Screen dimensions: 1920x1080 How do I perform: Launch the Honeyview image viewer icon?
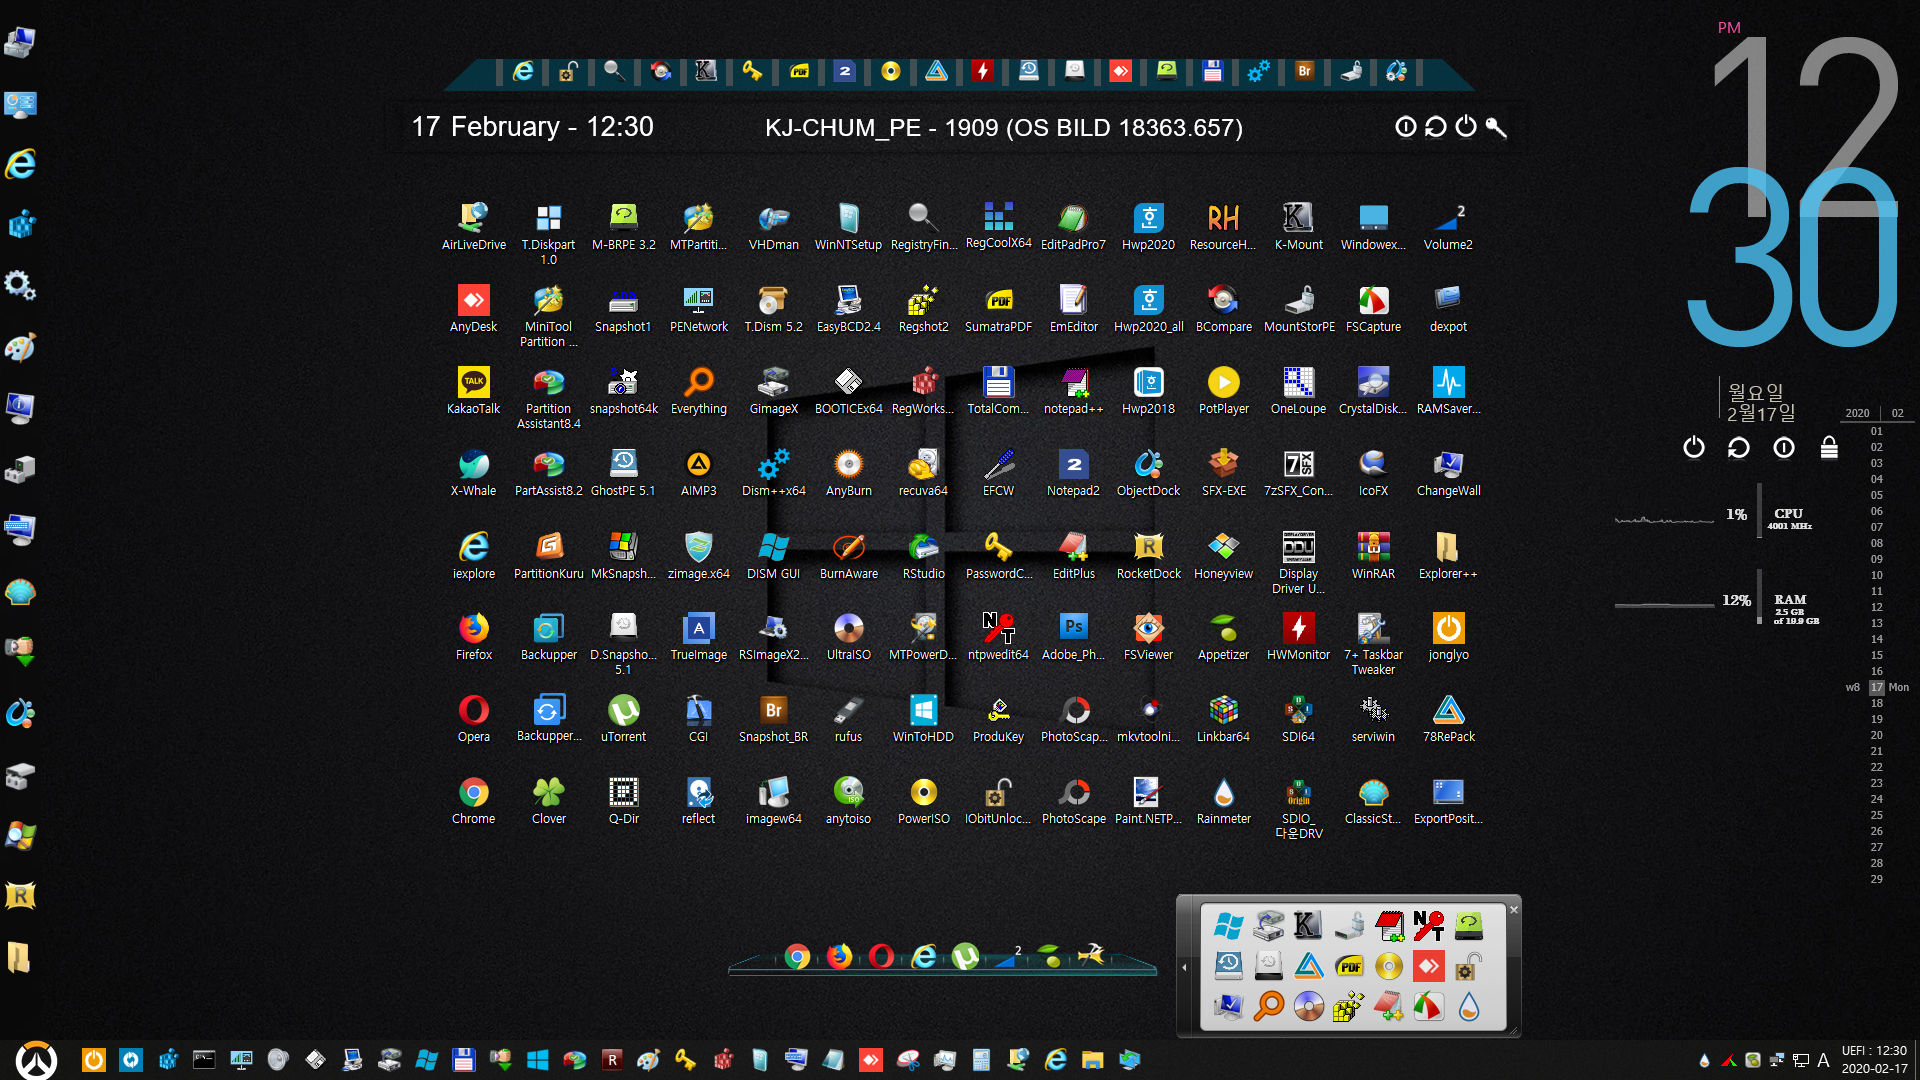[1223, 555]
